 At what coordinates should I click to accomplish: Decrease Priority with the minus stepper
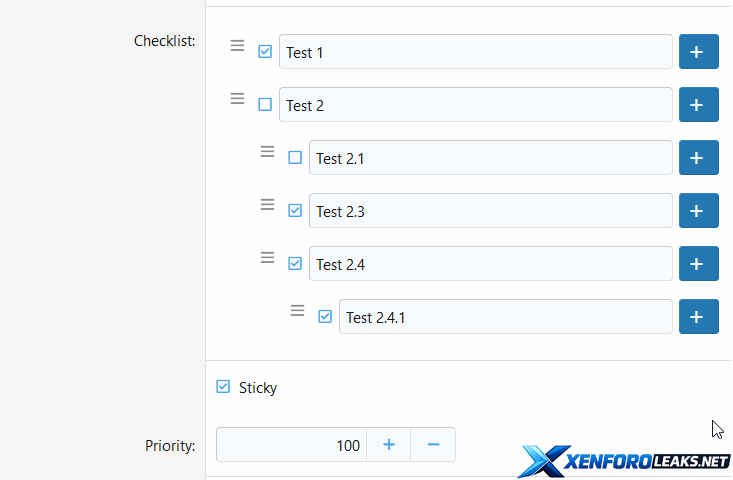433,445
